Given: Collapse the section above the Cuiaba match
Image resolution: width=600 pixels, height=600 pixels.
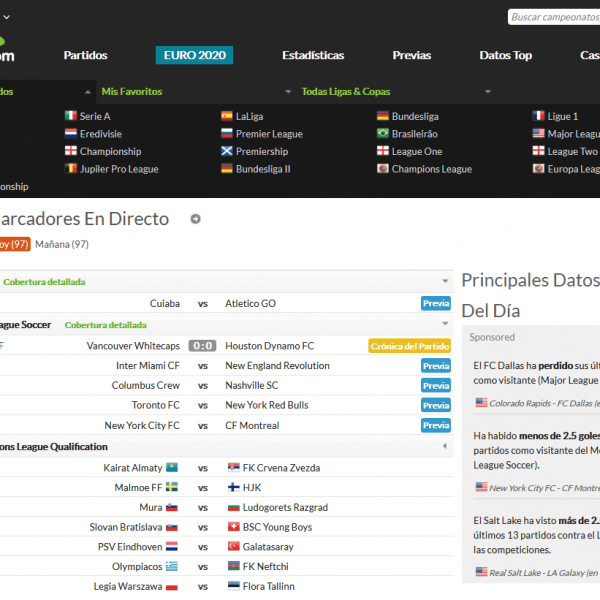Looking at the screenshot, I should (445, 281).
